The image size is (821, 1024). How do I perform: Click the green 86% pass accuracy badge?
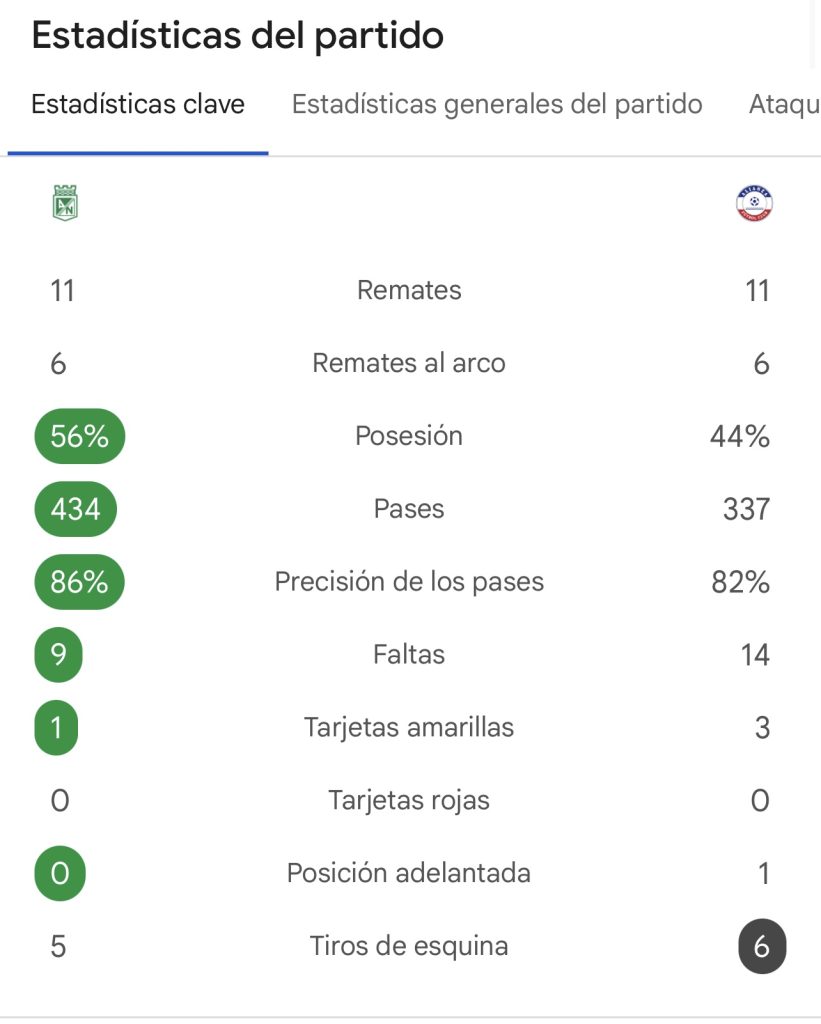[79, 582]
